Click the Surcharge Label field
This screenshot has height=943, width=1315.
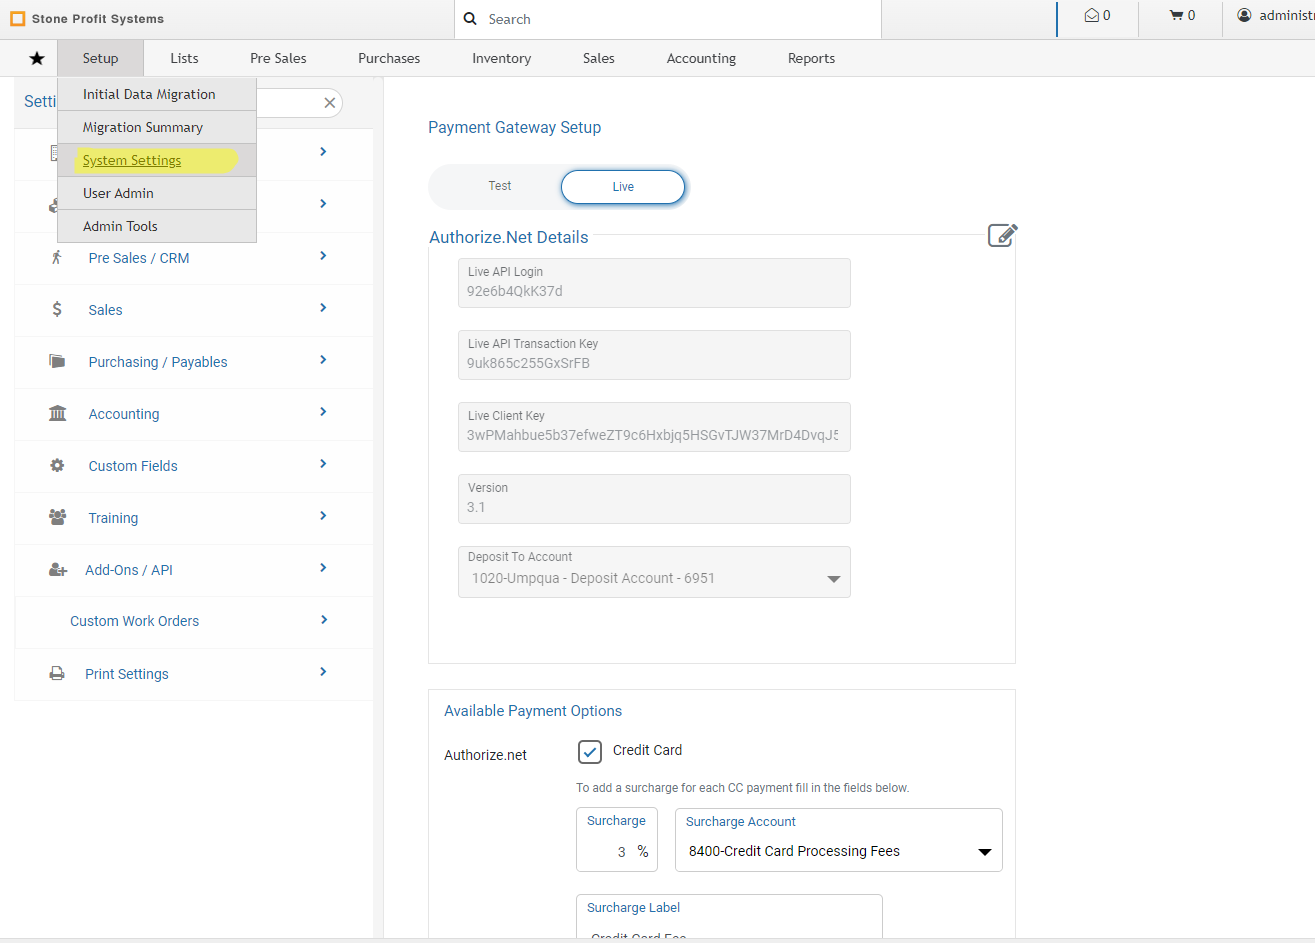point(729,916)
